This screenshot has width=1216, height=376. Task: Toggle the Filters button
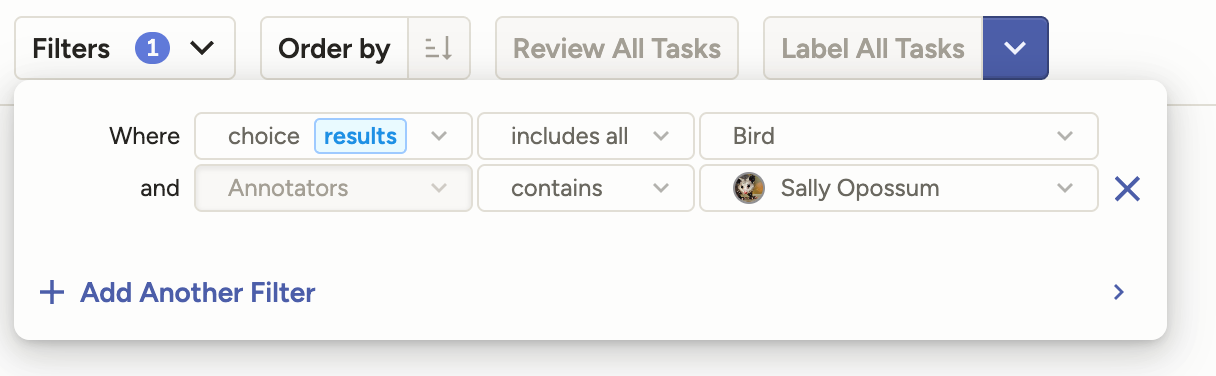coord(125,48)
